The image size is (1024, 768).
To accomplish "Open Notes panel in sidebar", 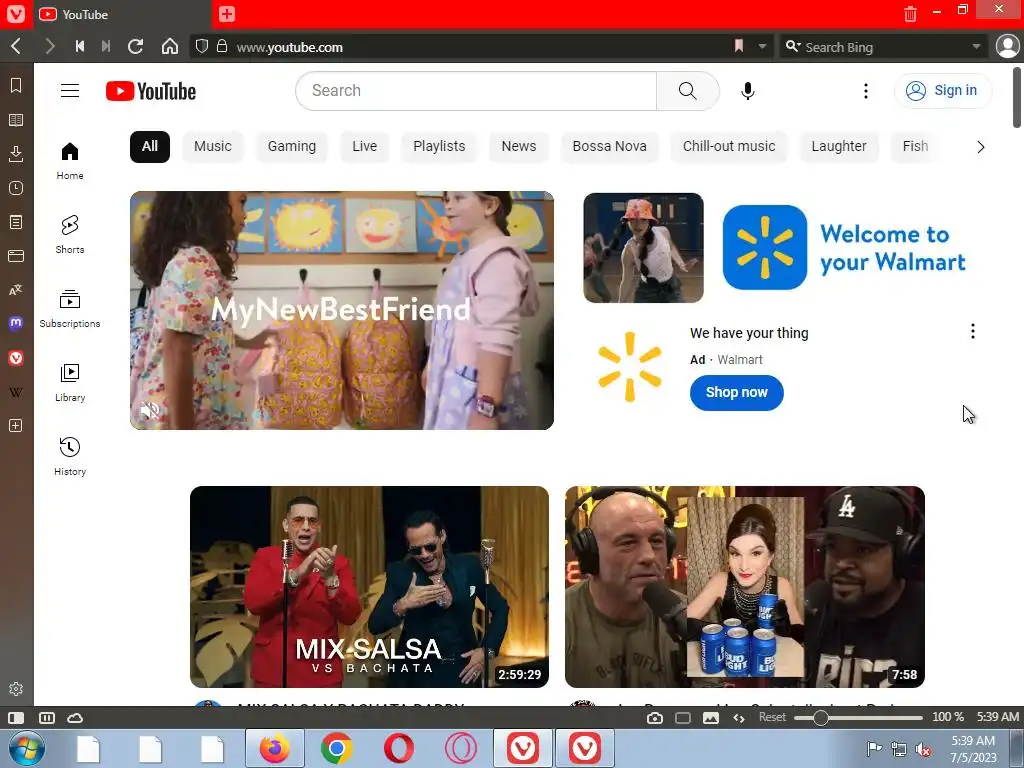I will pyautogui.click(x=16, y=222).
